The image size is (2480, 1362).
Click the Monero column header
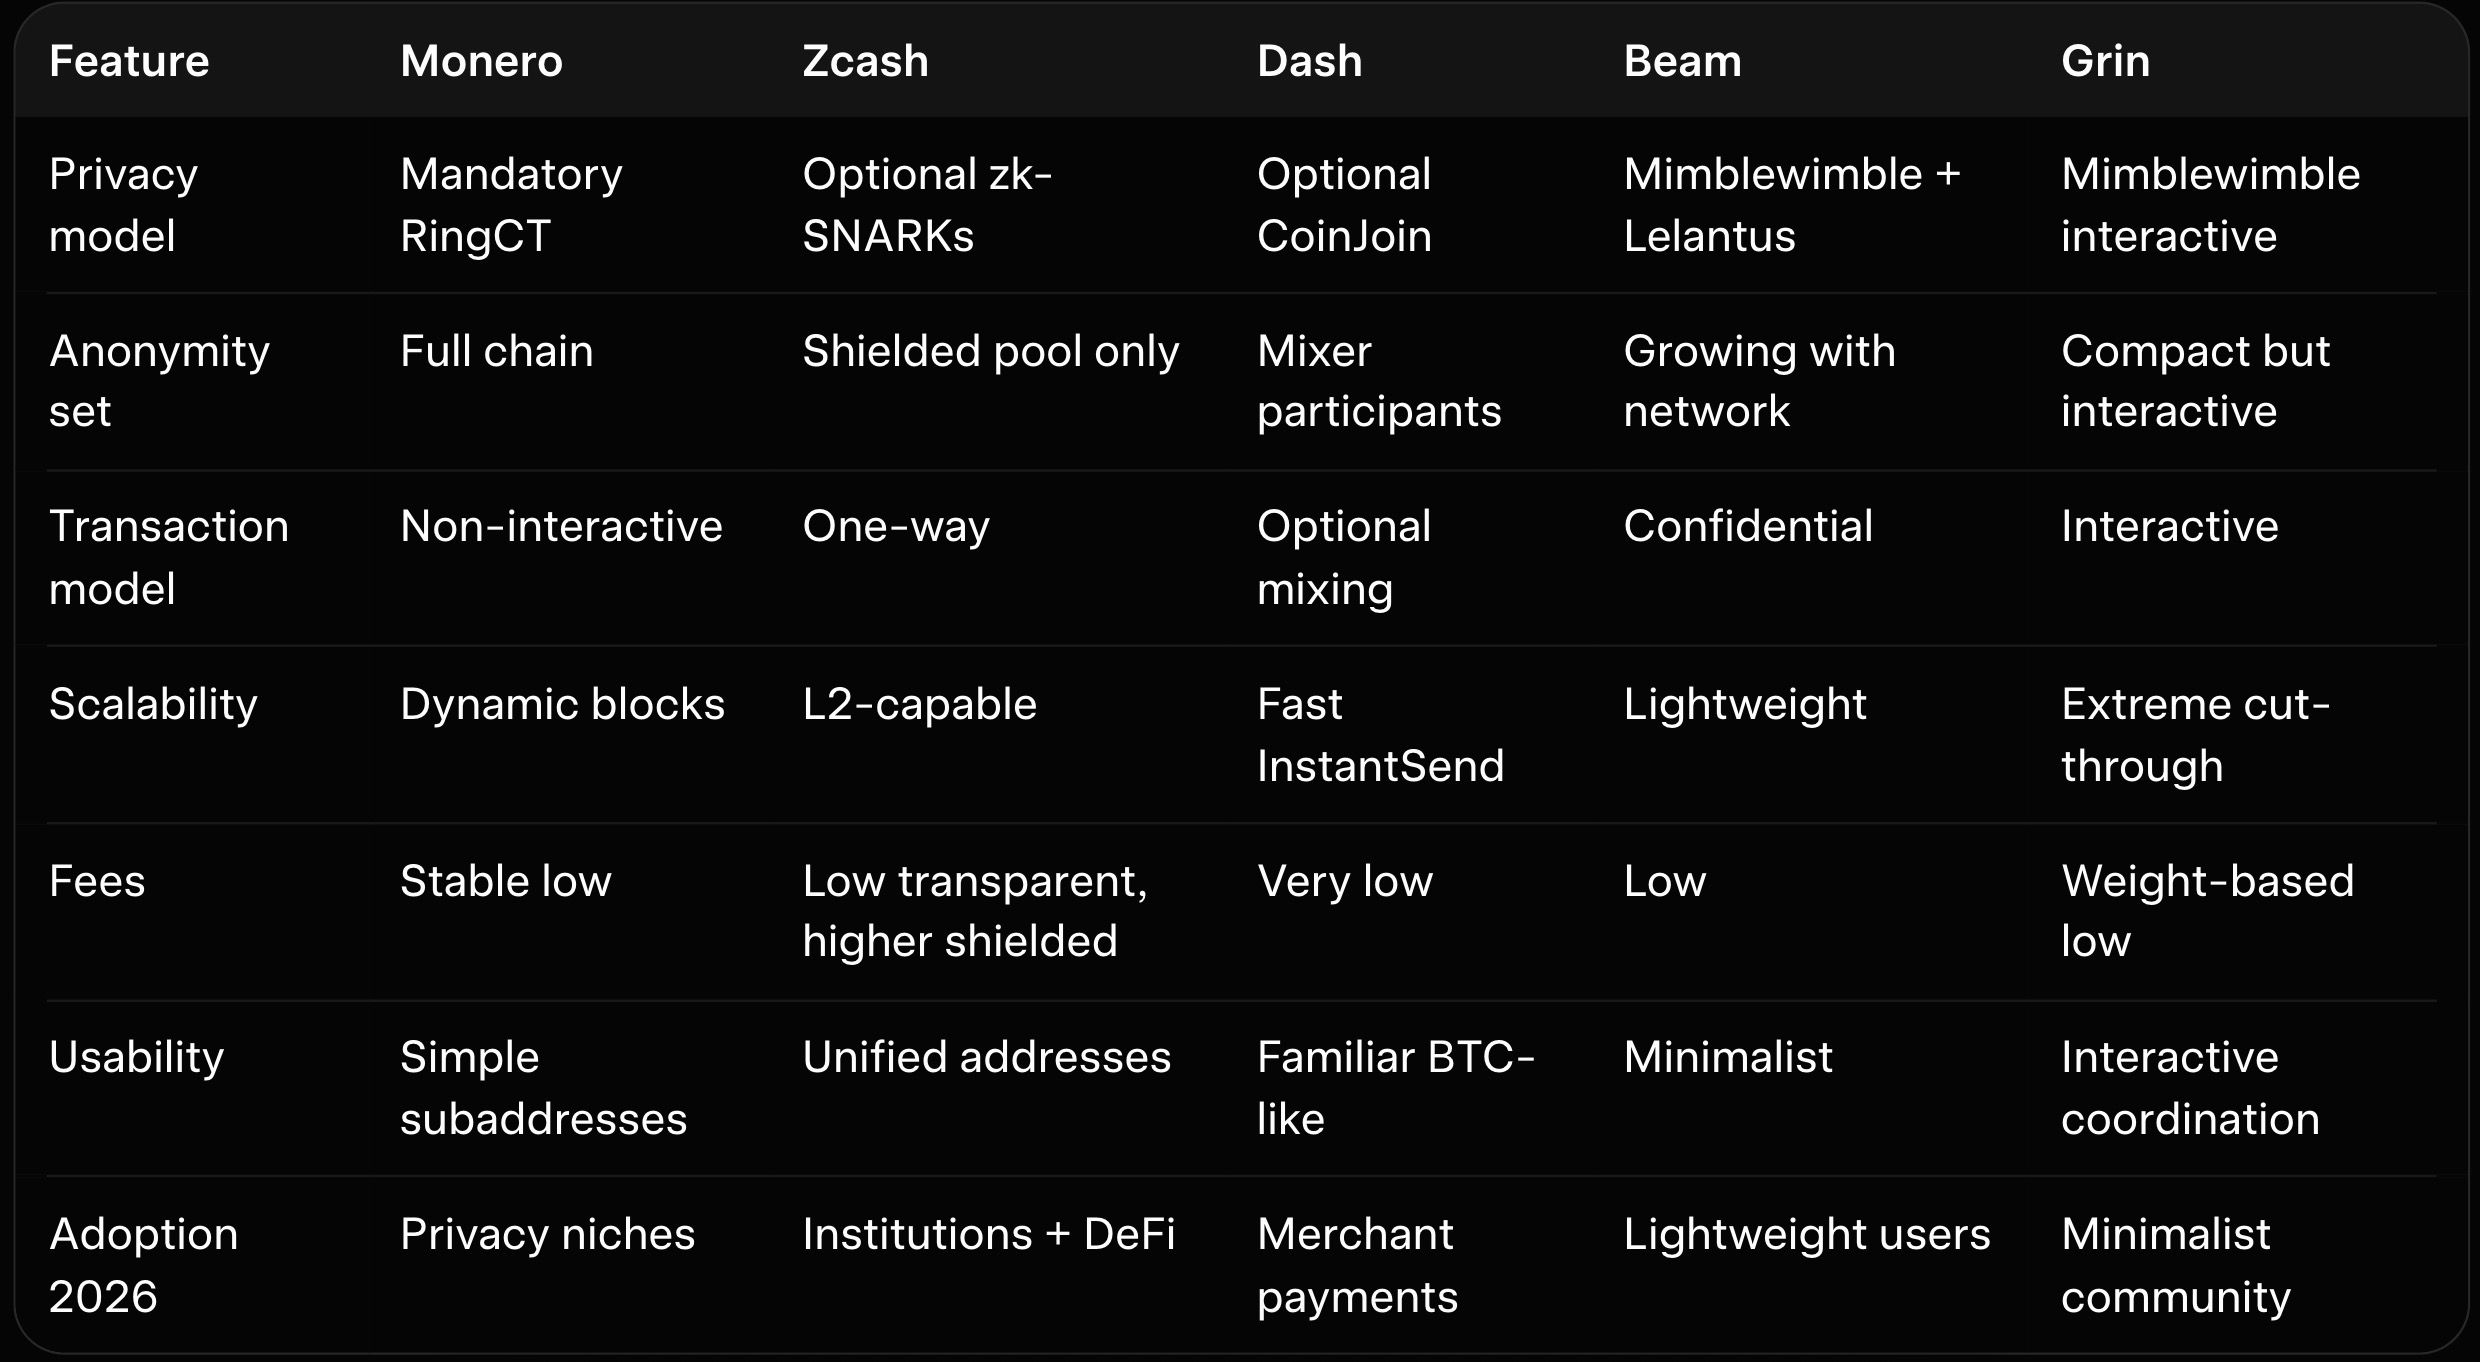(x=481, y=62)
